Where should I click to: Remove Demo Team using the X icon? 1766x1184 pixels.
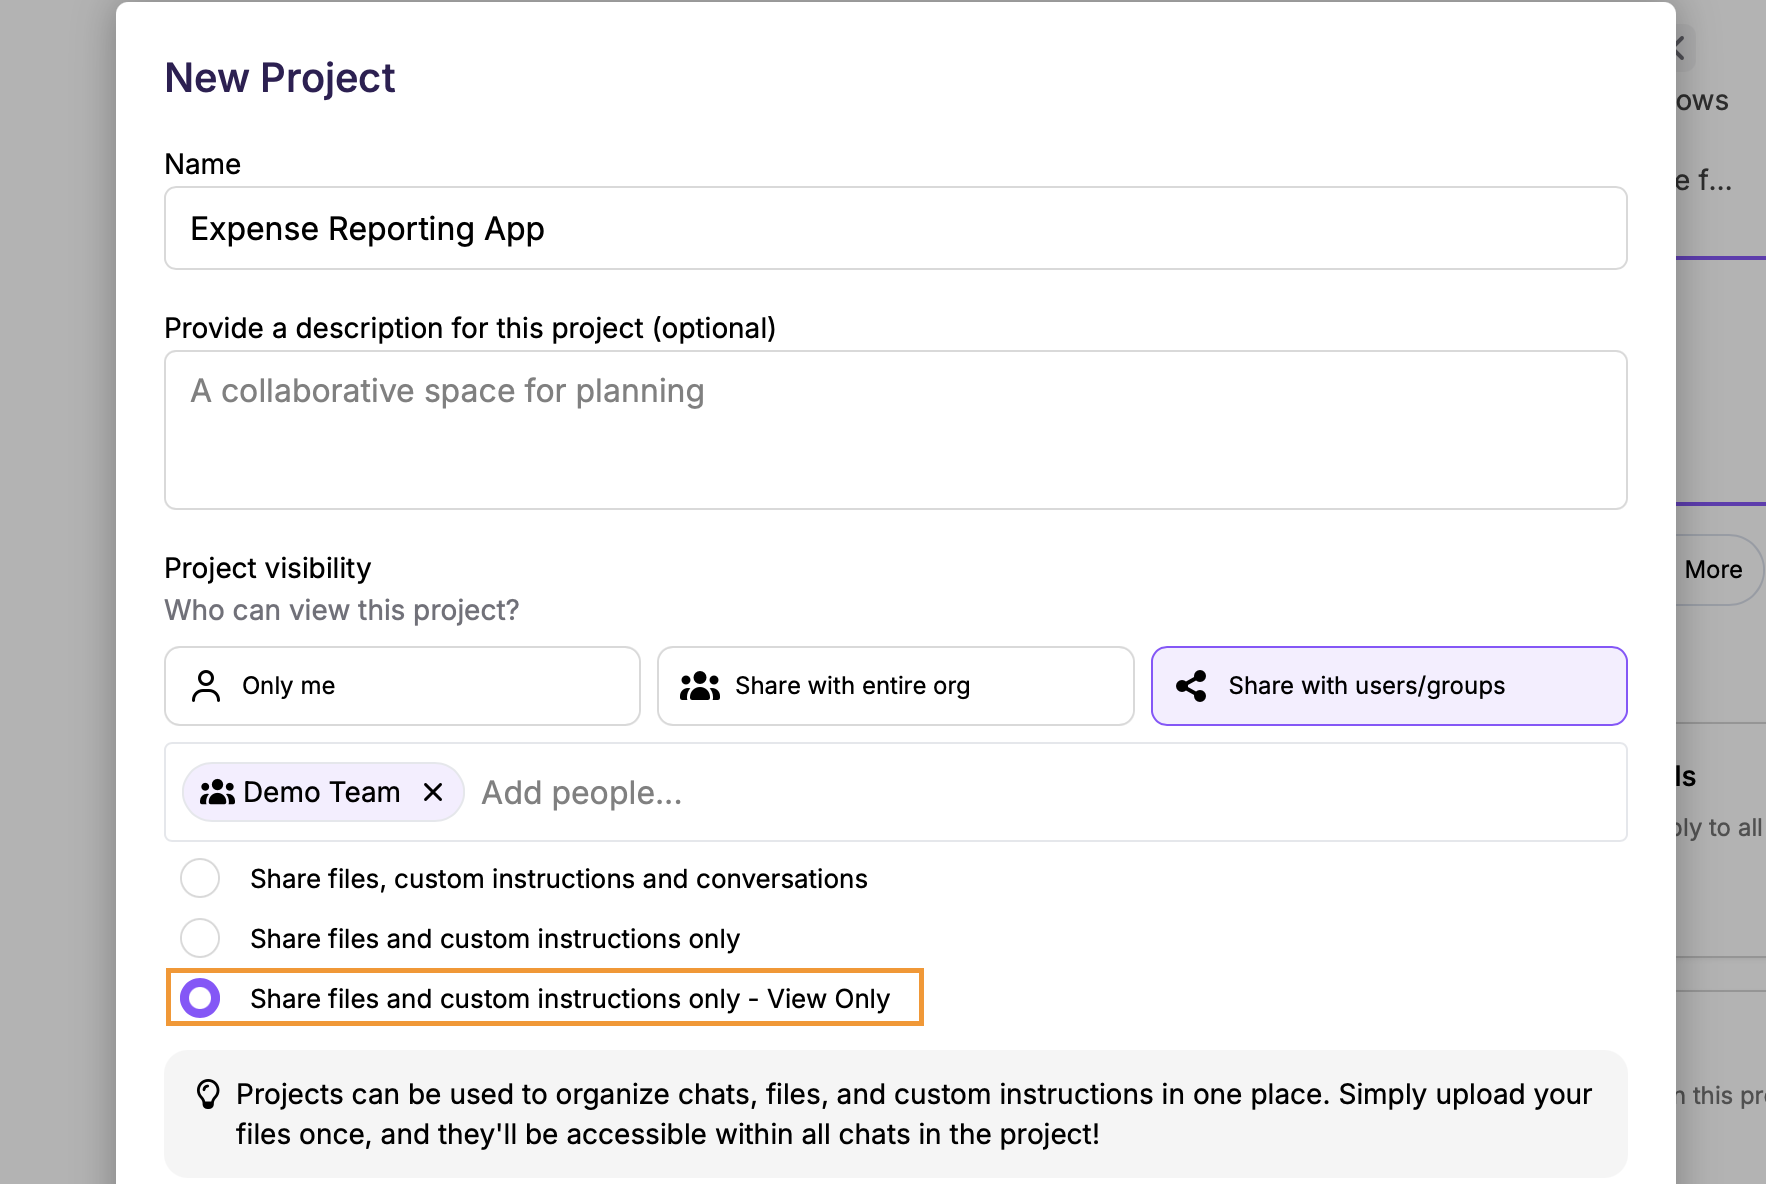click(x=433, y=792)
